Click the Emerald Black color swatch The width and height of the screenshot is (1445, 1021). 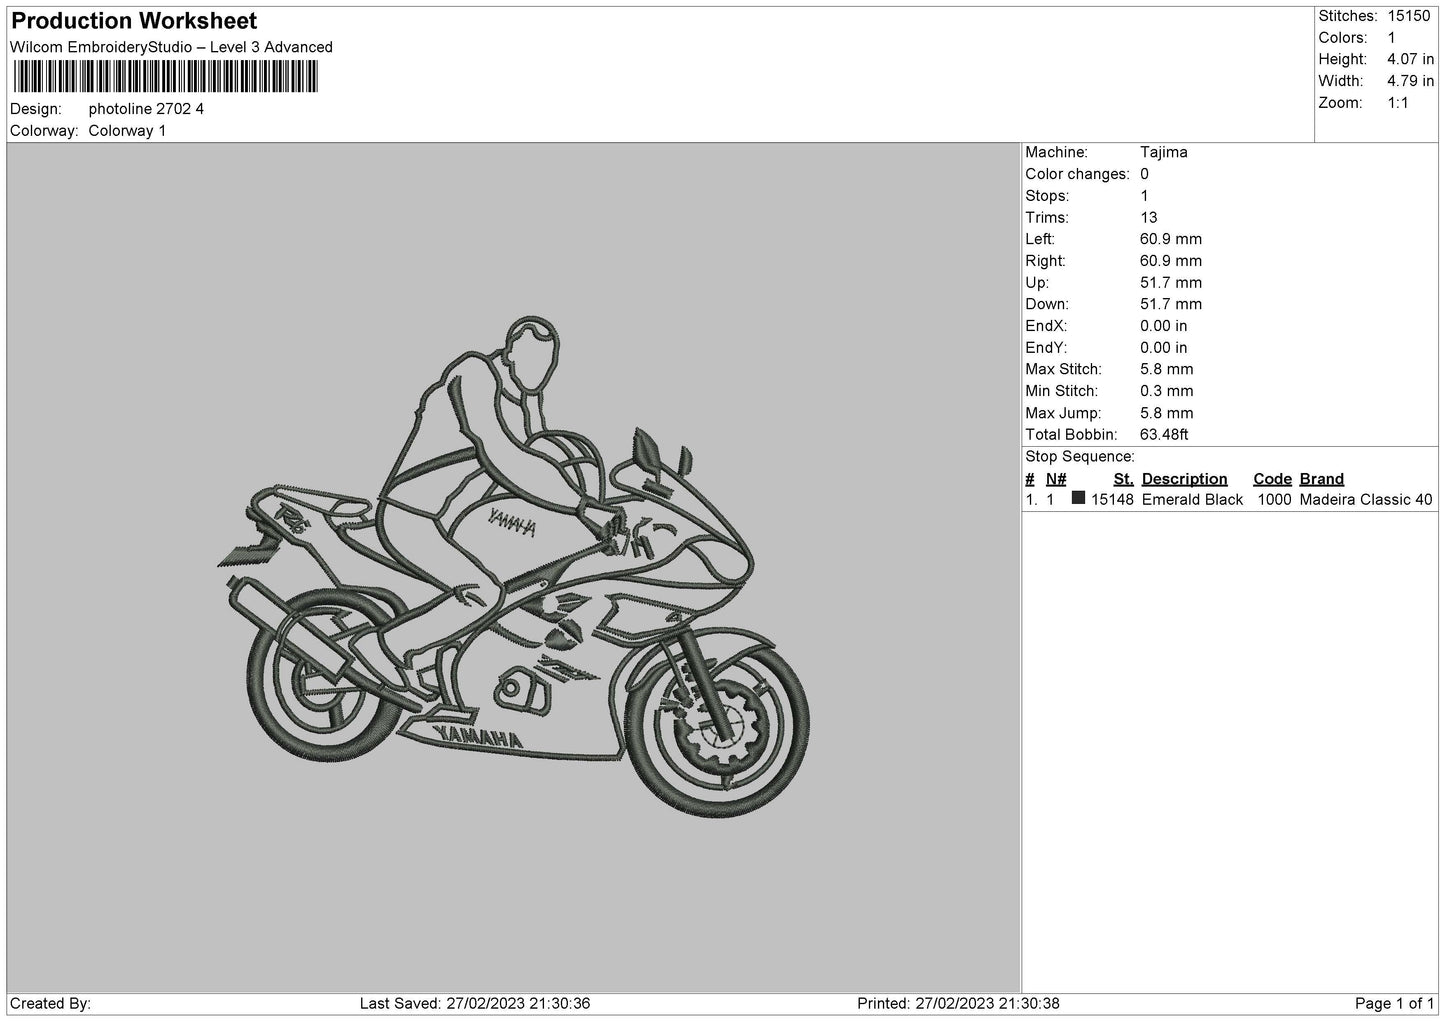click(x=1078, y=498)
